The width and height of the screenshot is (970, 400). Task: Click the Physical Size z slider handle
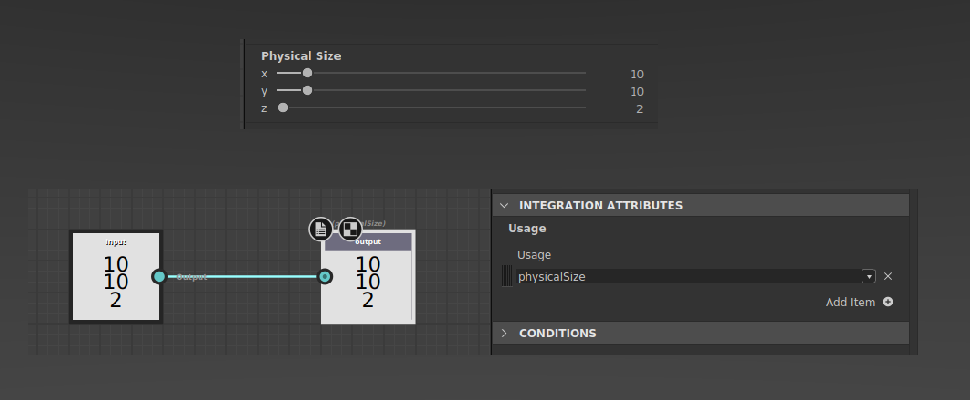(x=283, y=108)
